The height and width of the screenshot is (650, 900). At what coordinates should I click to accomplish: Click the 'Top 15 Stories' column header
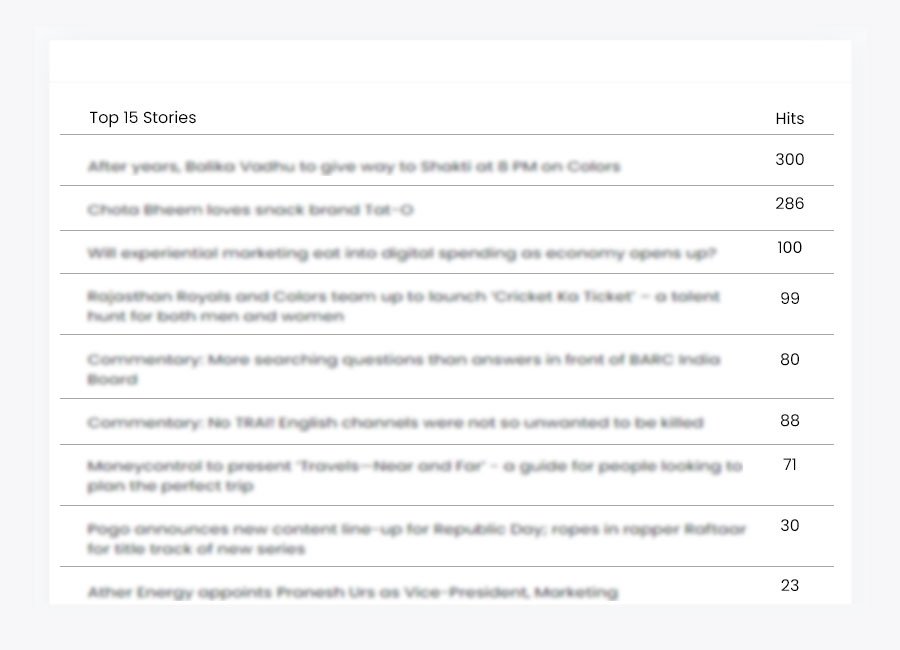point(143,118)
